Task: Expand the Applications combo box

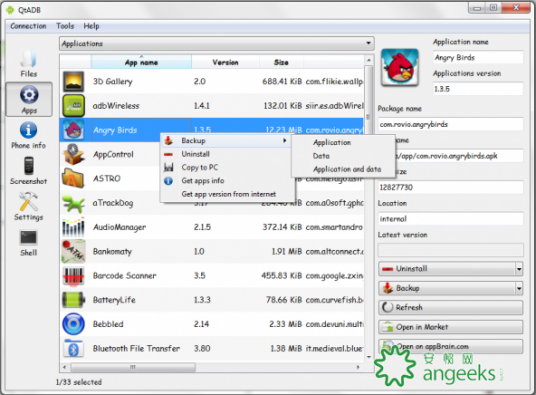Action: pos(217,44)
